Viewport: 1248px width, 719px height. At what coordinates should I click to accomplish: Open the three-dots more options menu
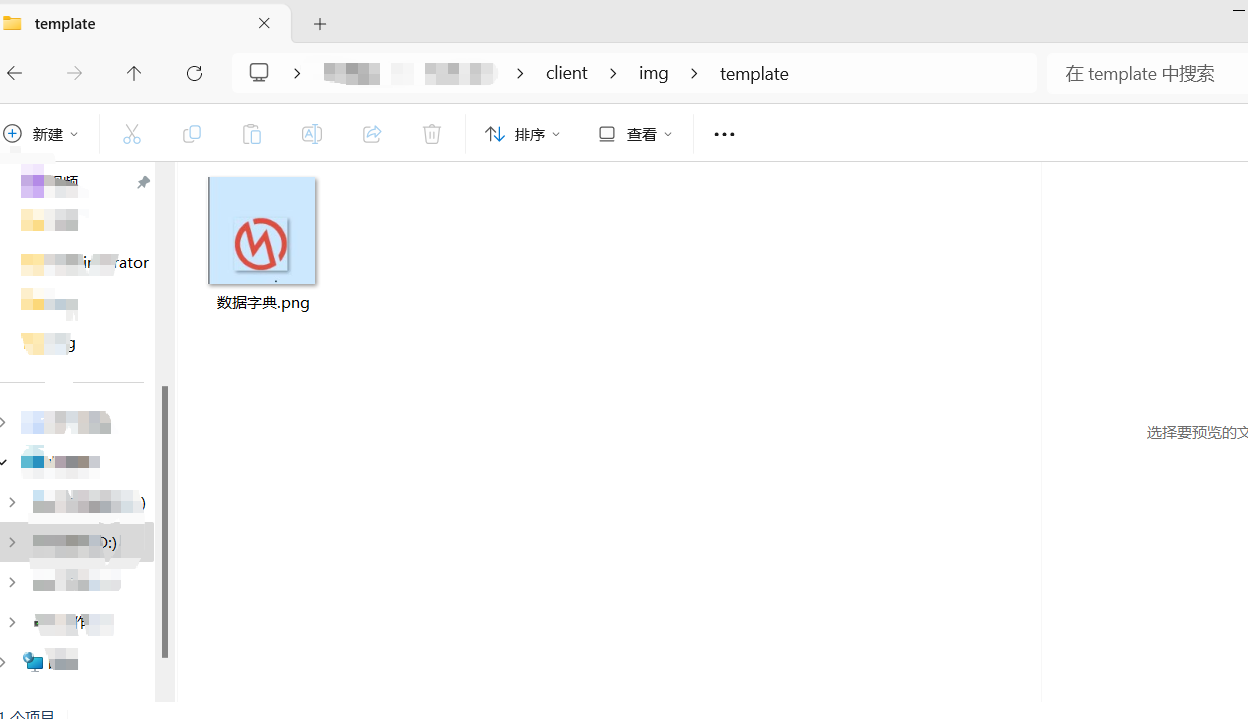point(724,134)
